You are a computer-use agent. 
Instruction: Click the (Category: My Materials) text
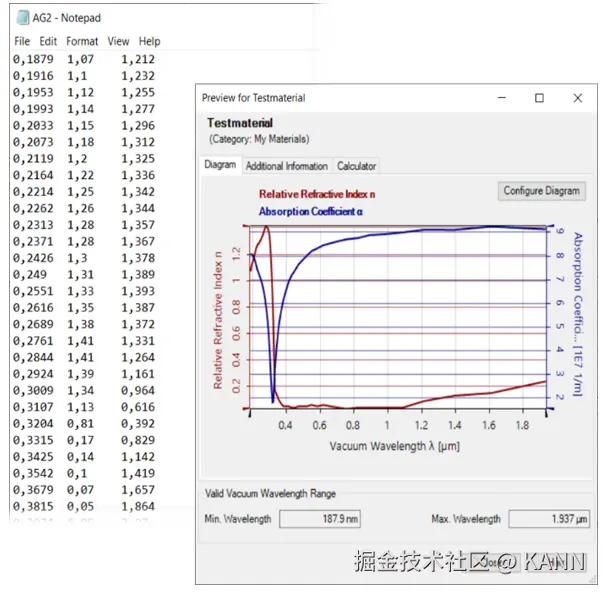tap(259, 139)
